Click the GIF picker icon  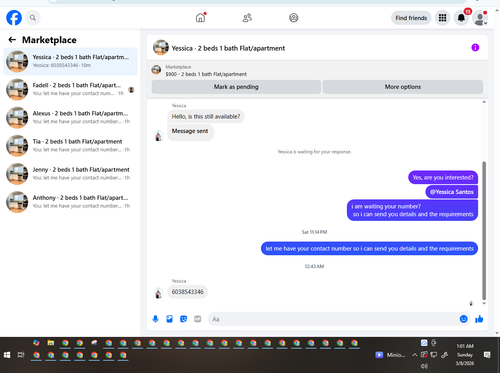pos(198,319)
